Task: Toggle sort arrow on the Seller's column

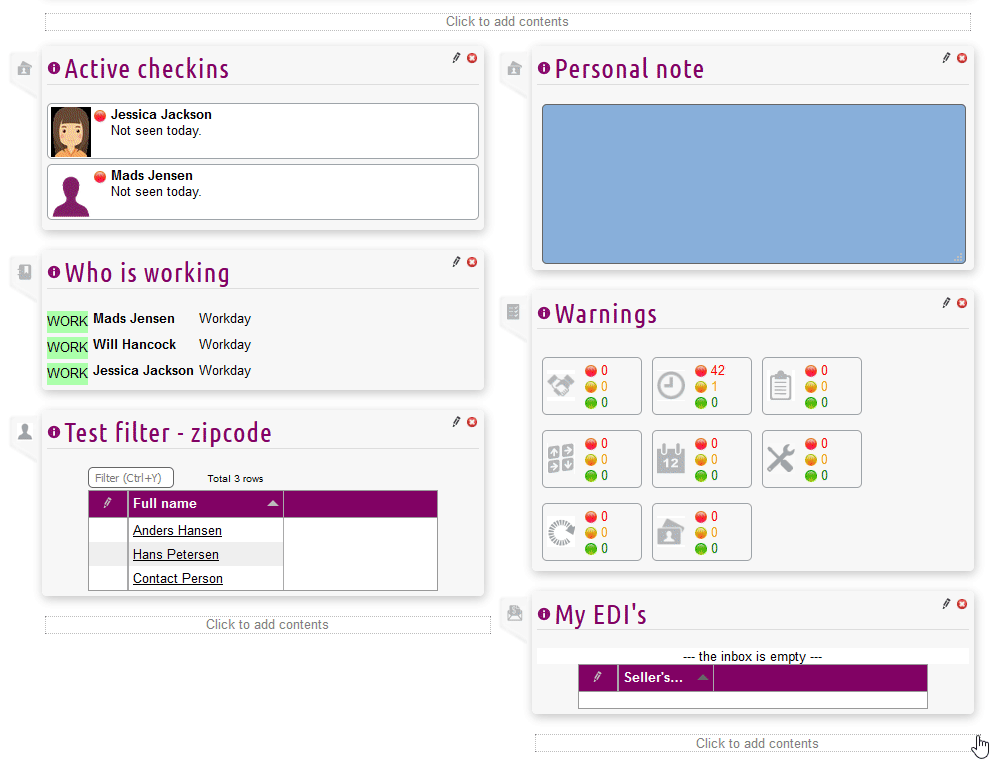Action: click(703, 678)
